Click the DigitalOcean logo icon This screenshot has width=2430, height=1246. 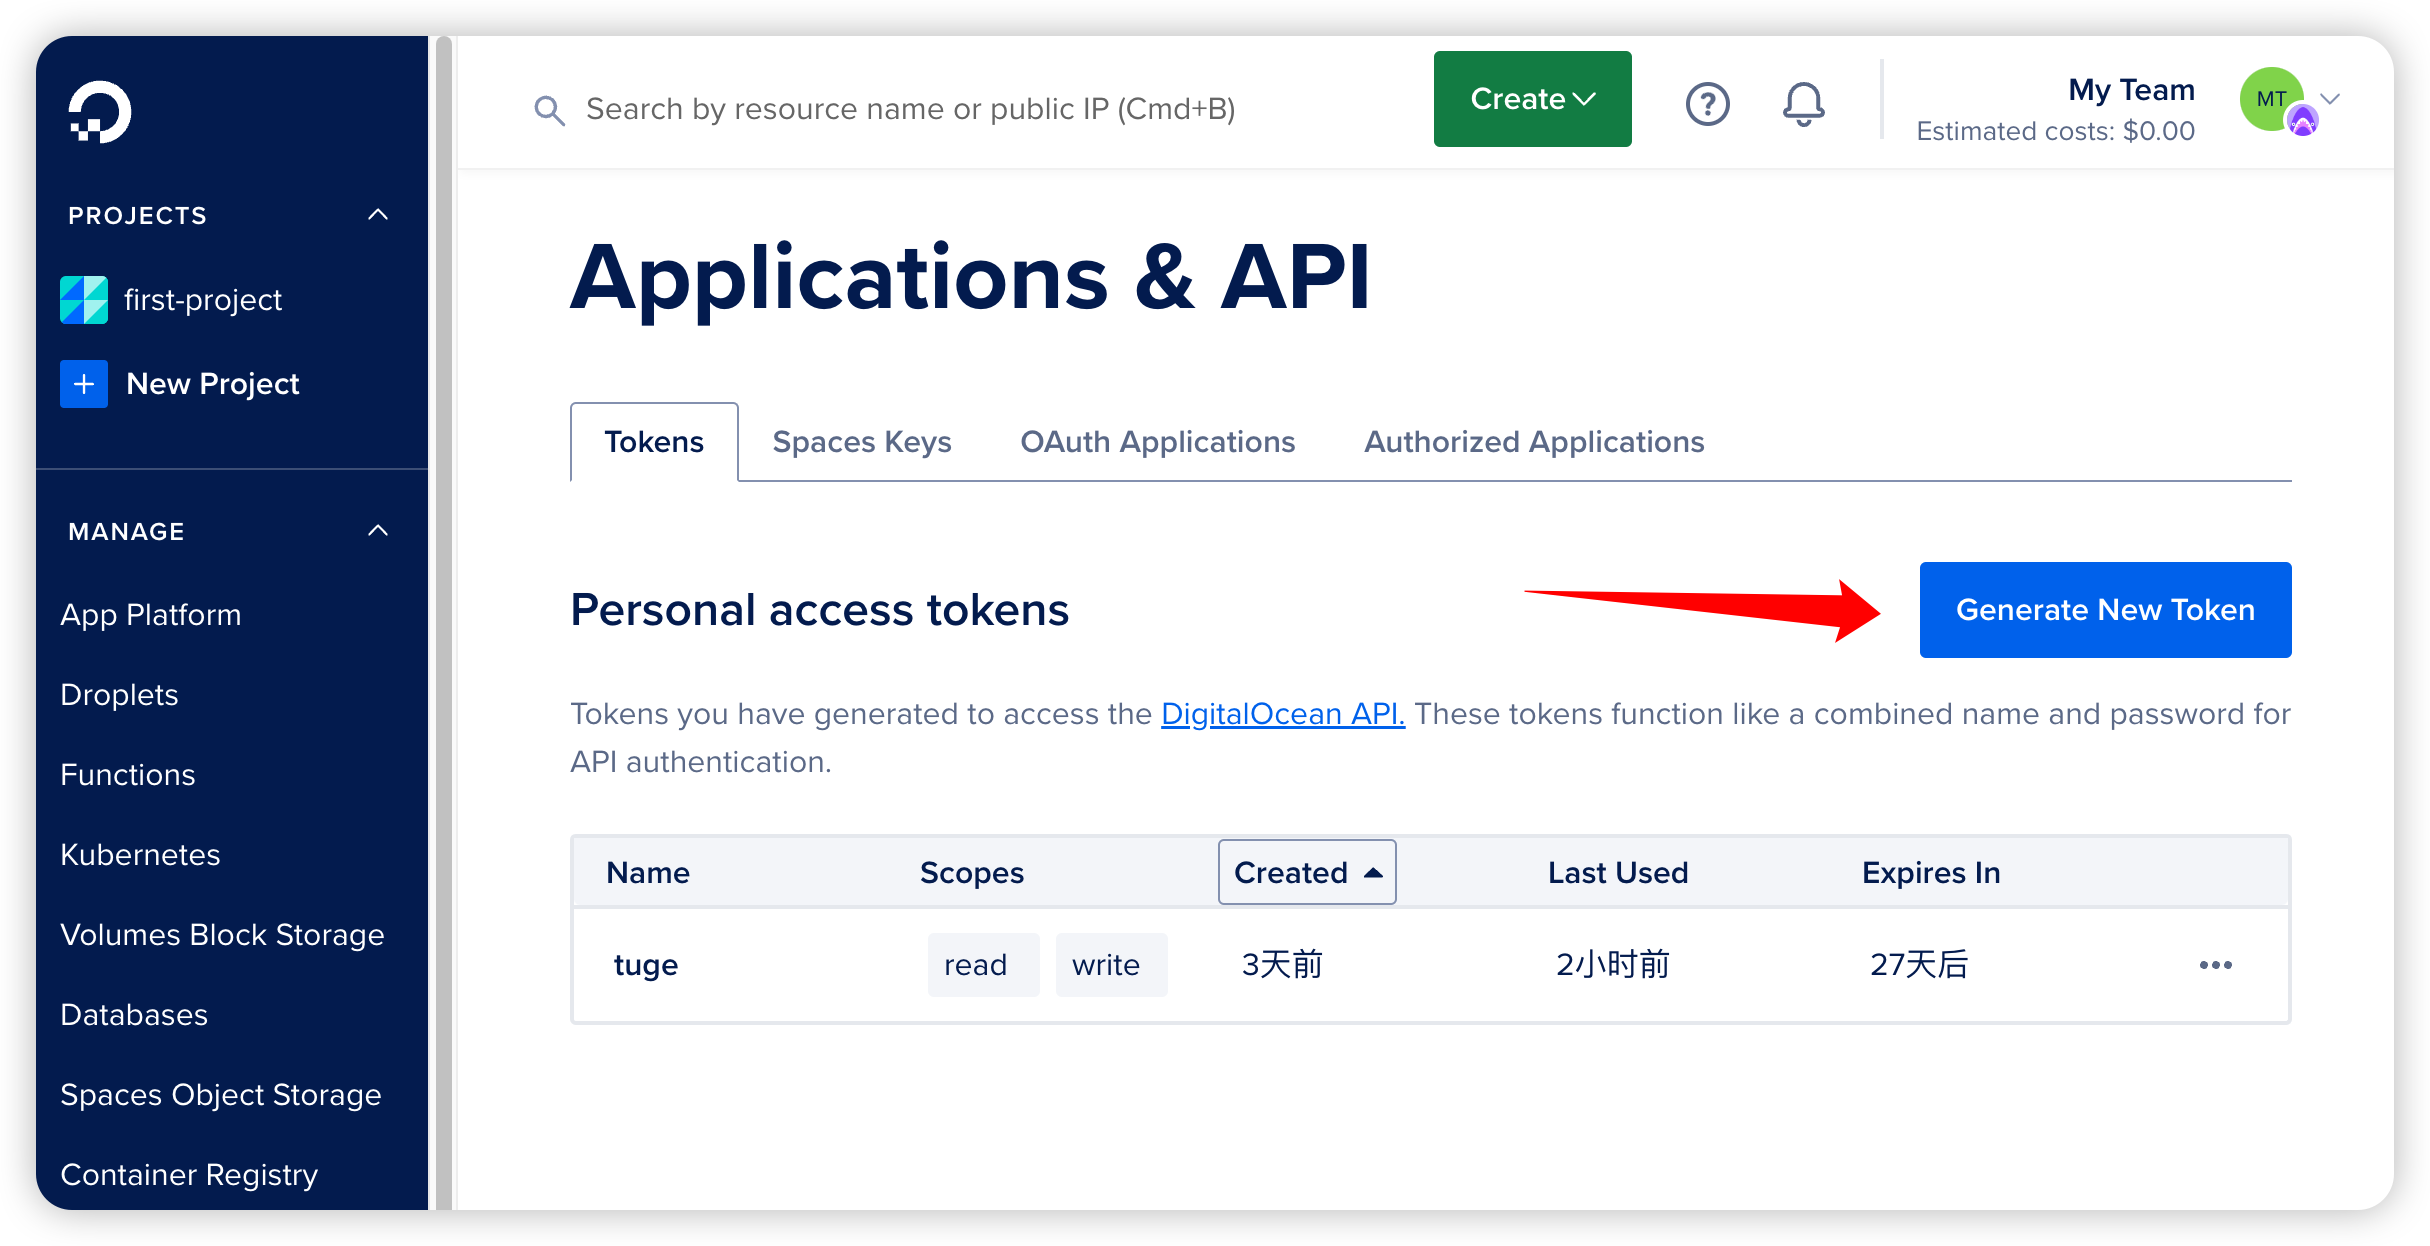99,112
